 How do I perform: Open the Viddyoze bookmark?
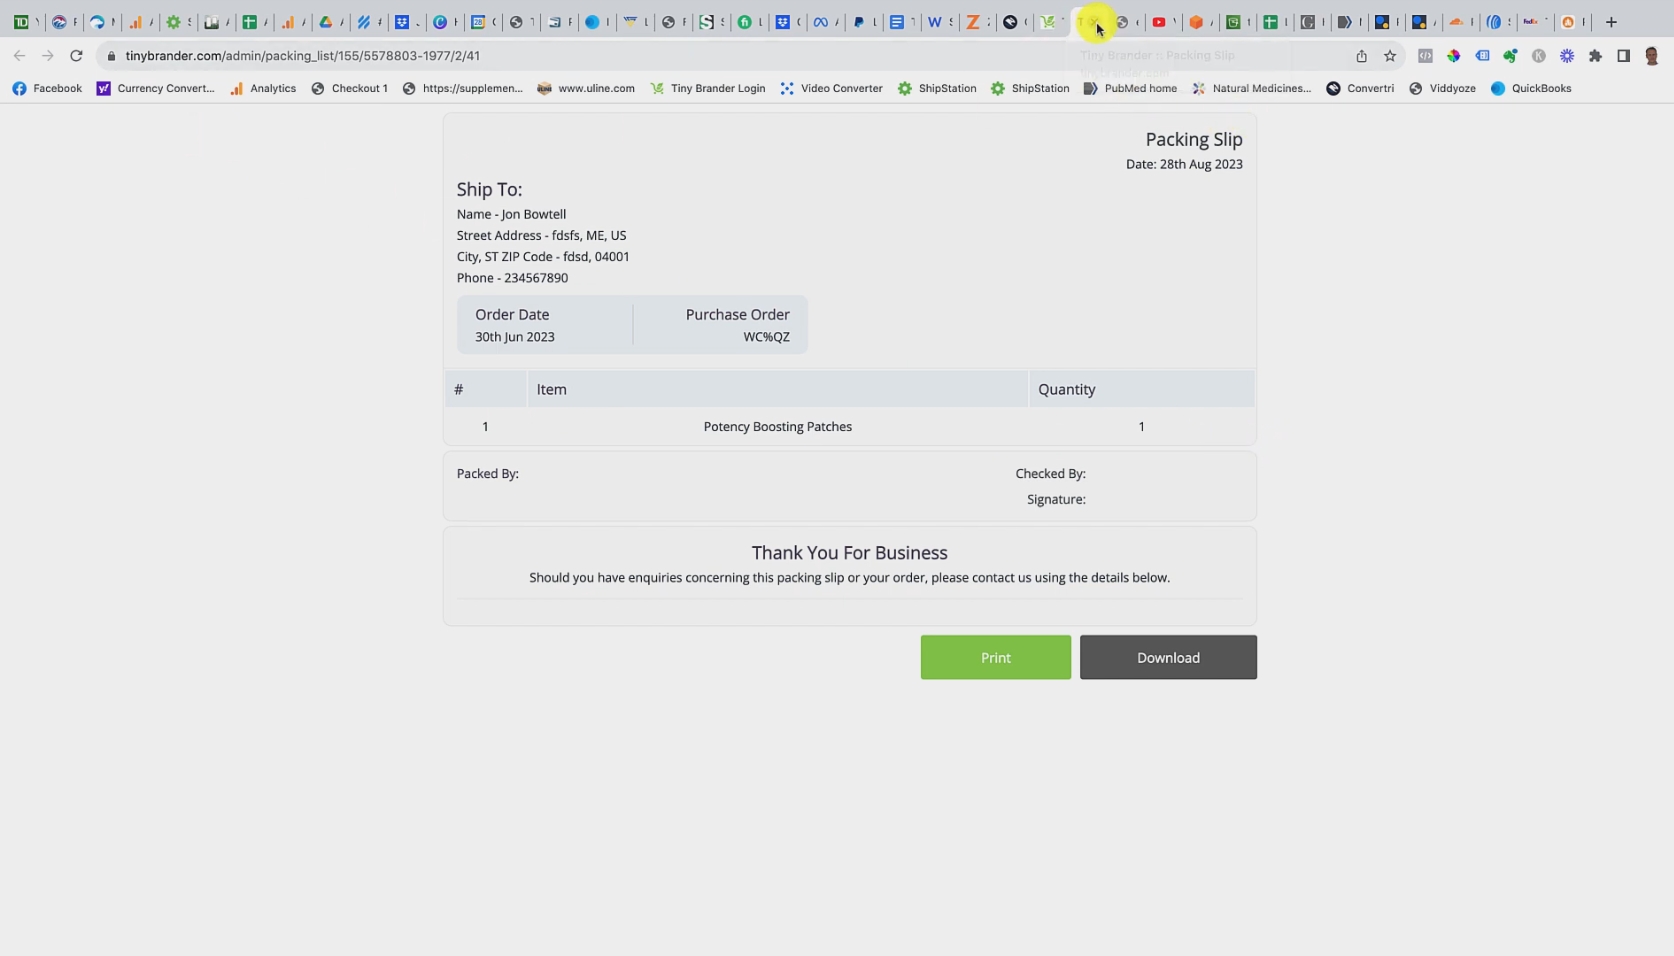tap(1442, 88)
